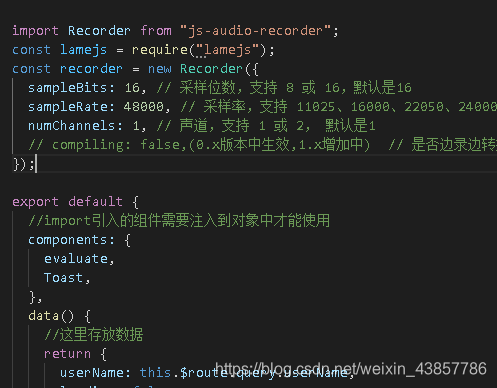The height and width of the screenshot is (388, 497).
Task: Click the import Recorder identifier
Action: [x=99, y=31]
